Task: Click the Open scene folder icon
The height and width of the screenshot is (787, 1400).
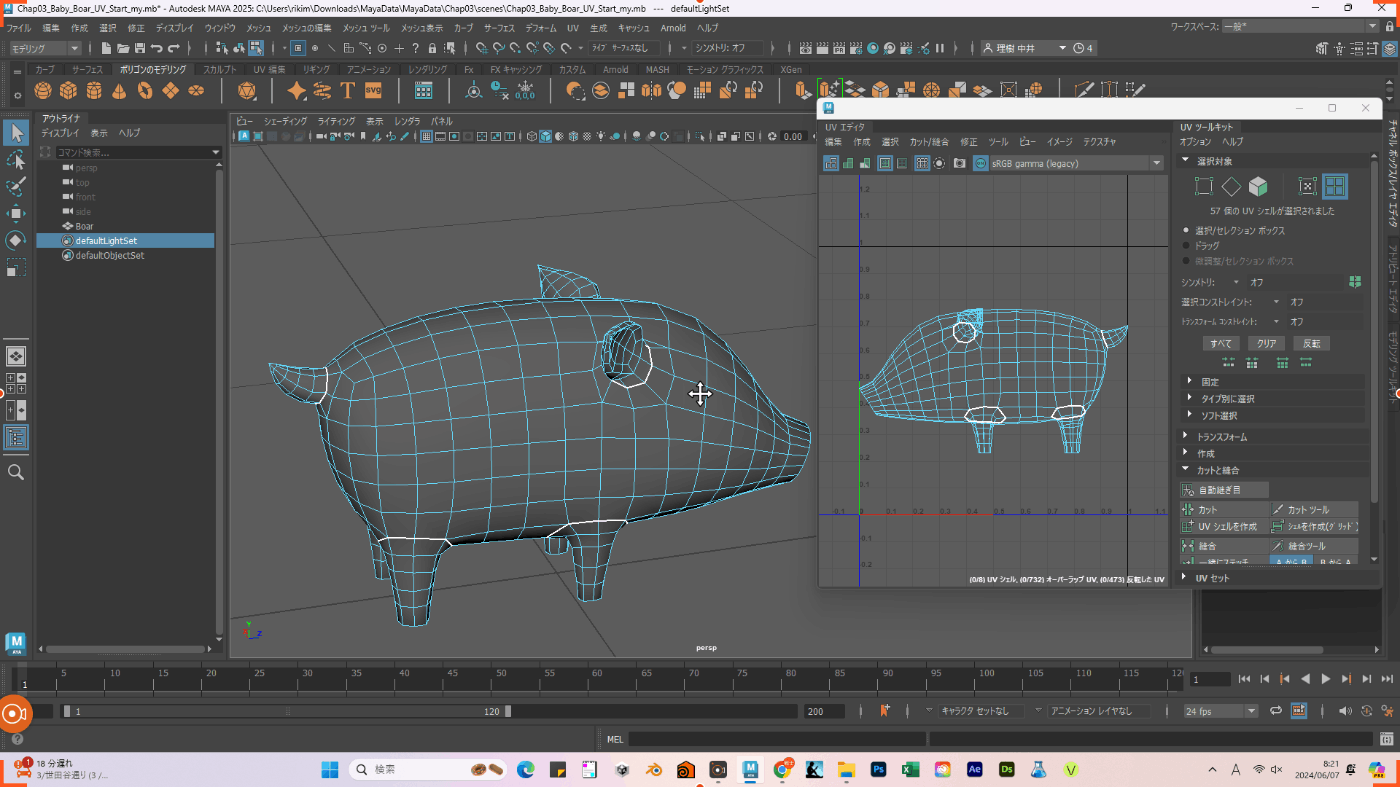Action: click(x=123, y=48)
